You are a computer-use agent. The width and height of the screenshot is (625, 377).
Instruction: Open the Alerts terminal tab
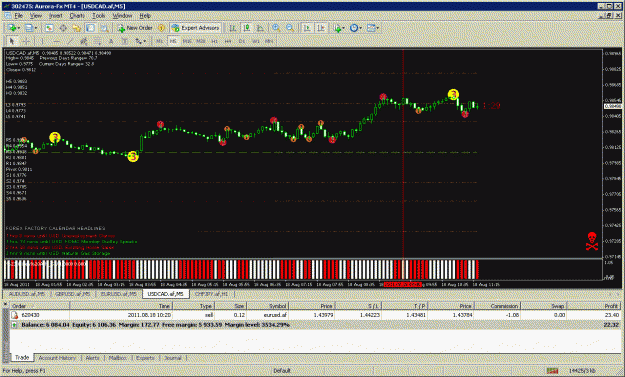click(92, 358)
